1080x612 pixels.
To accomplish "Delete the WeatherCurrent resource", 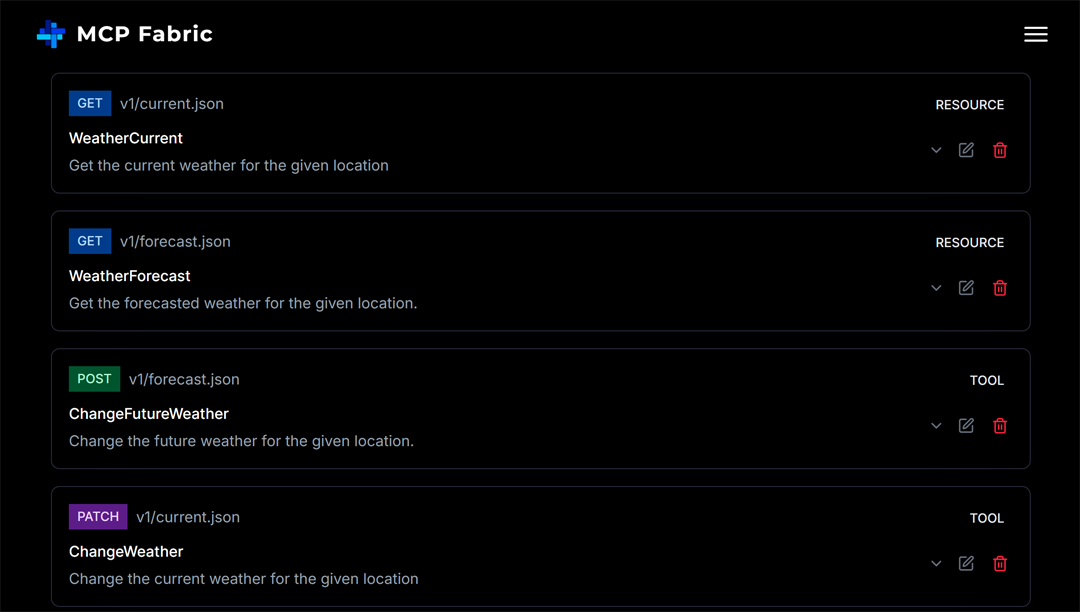I will [1000, 150].
